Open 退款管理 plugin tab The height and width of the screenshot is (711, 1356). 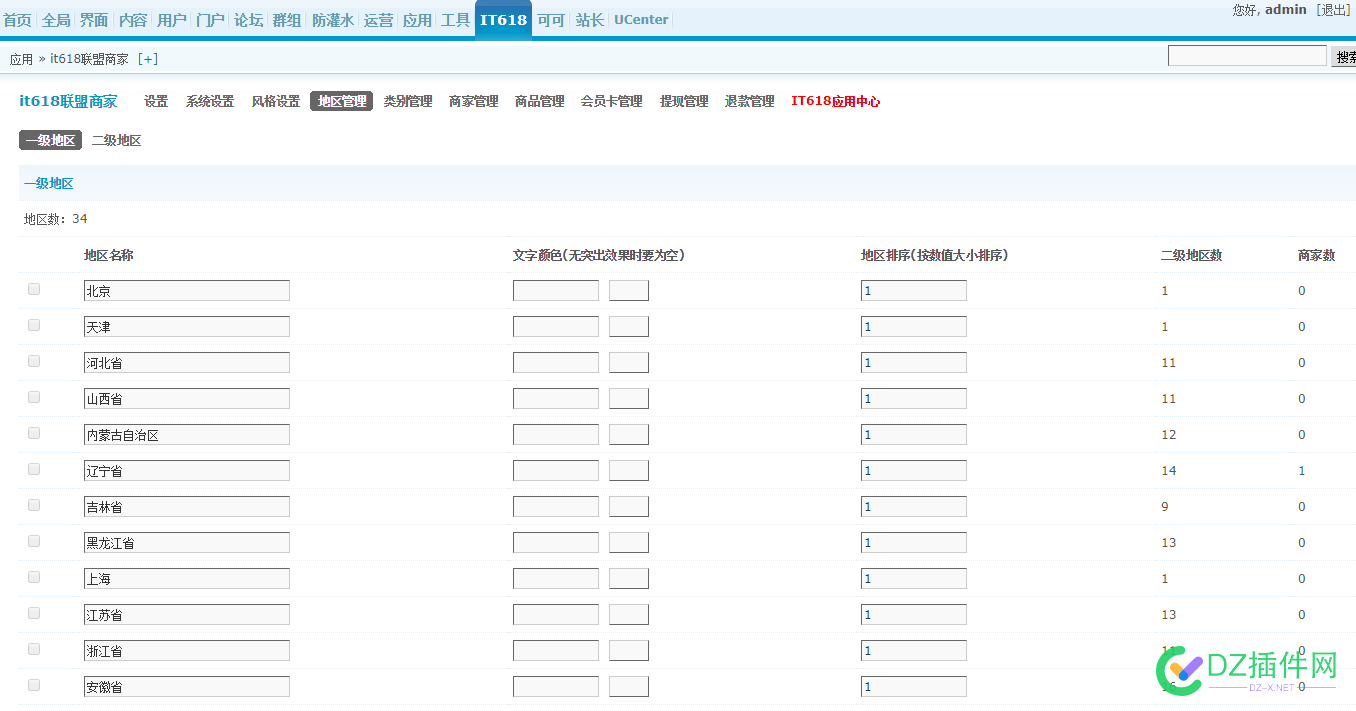pos(750,101)
